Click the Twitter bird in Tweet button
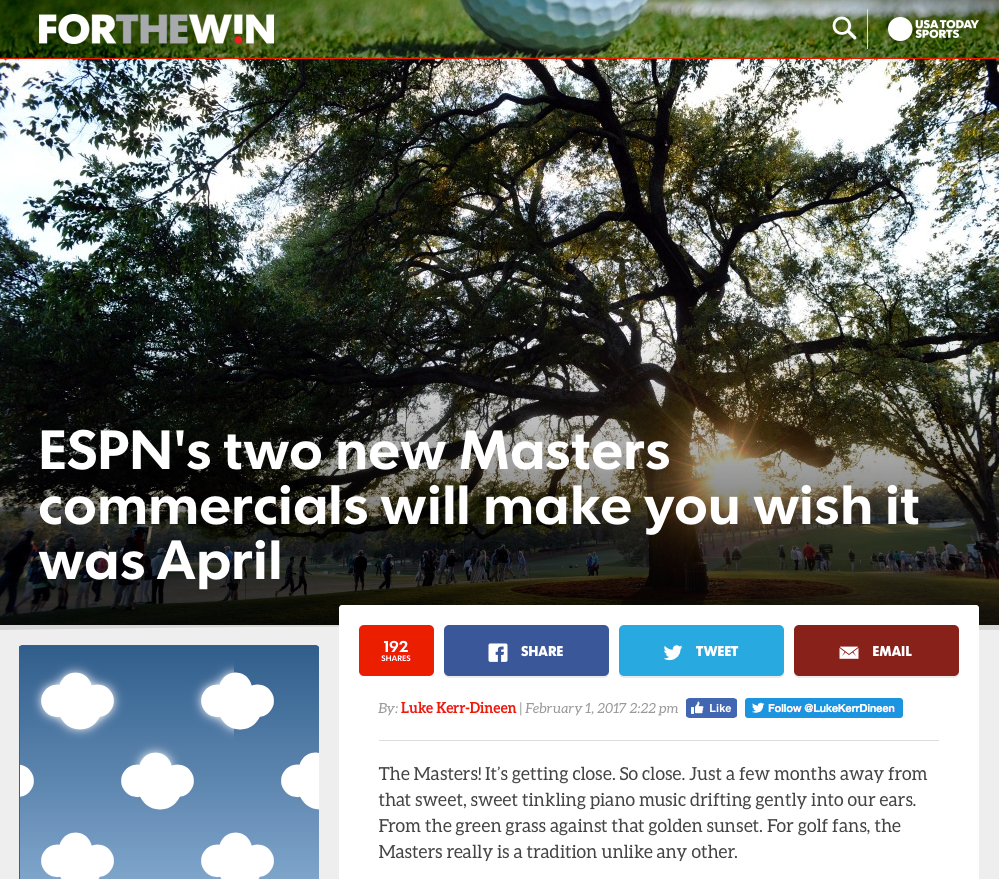The width and height of the screenshot is (999, 879). (x=673, y=652)
